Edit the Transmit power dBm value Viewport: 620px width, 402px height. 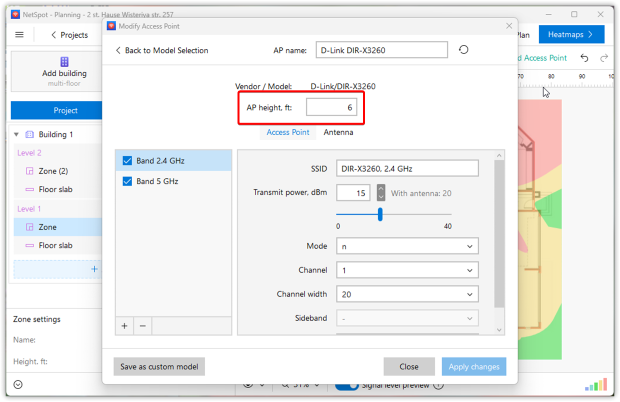pyautogui.click(x=353, y=193)
